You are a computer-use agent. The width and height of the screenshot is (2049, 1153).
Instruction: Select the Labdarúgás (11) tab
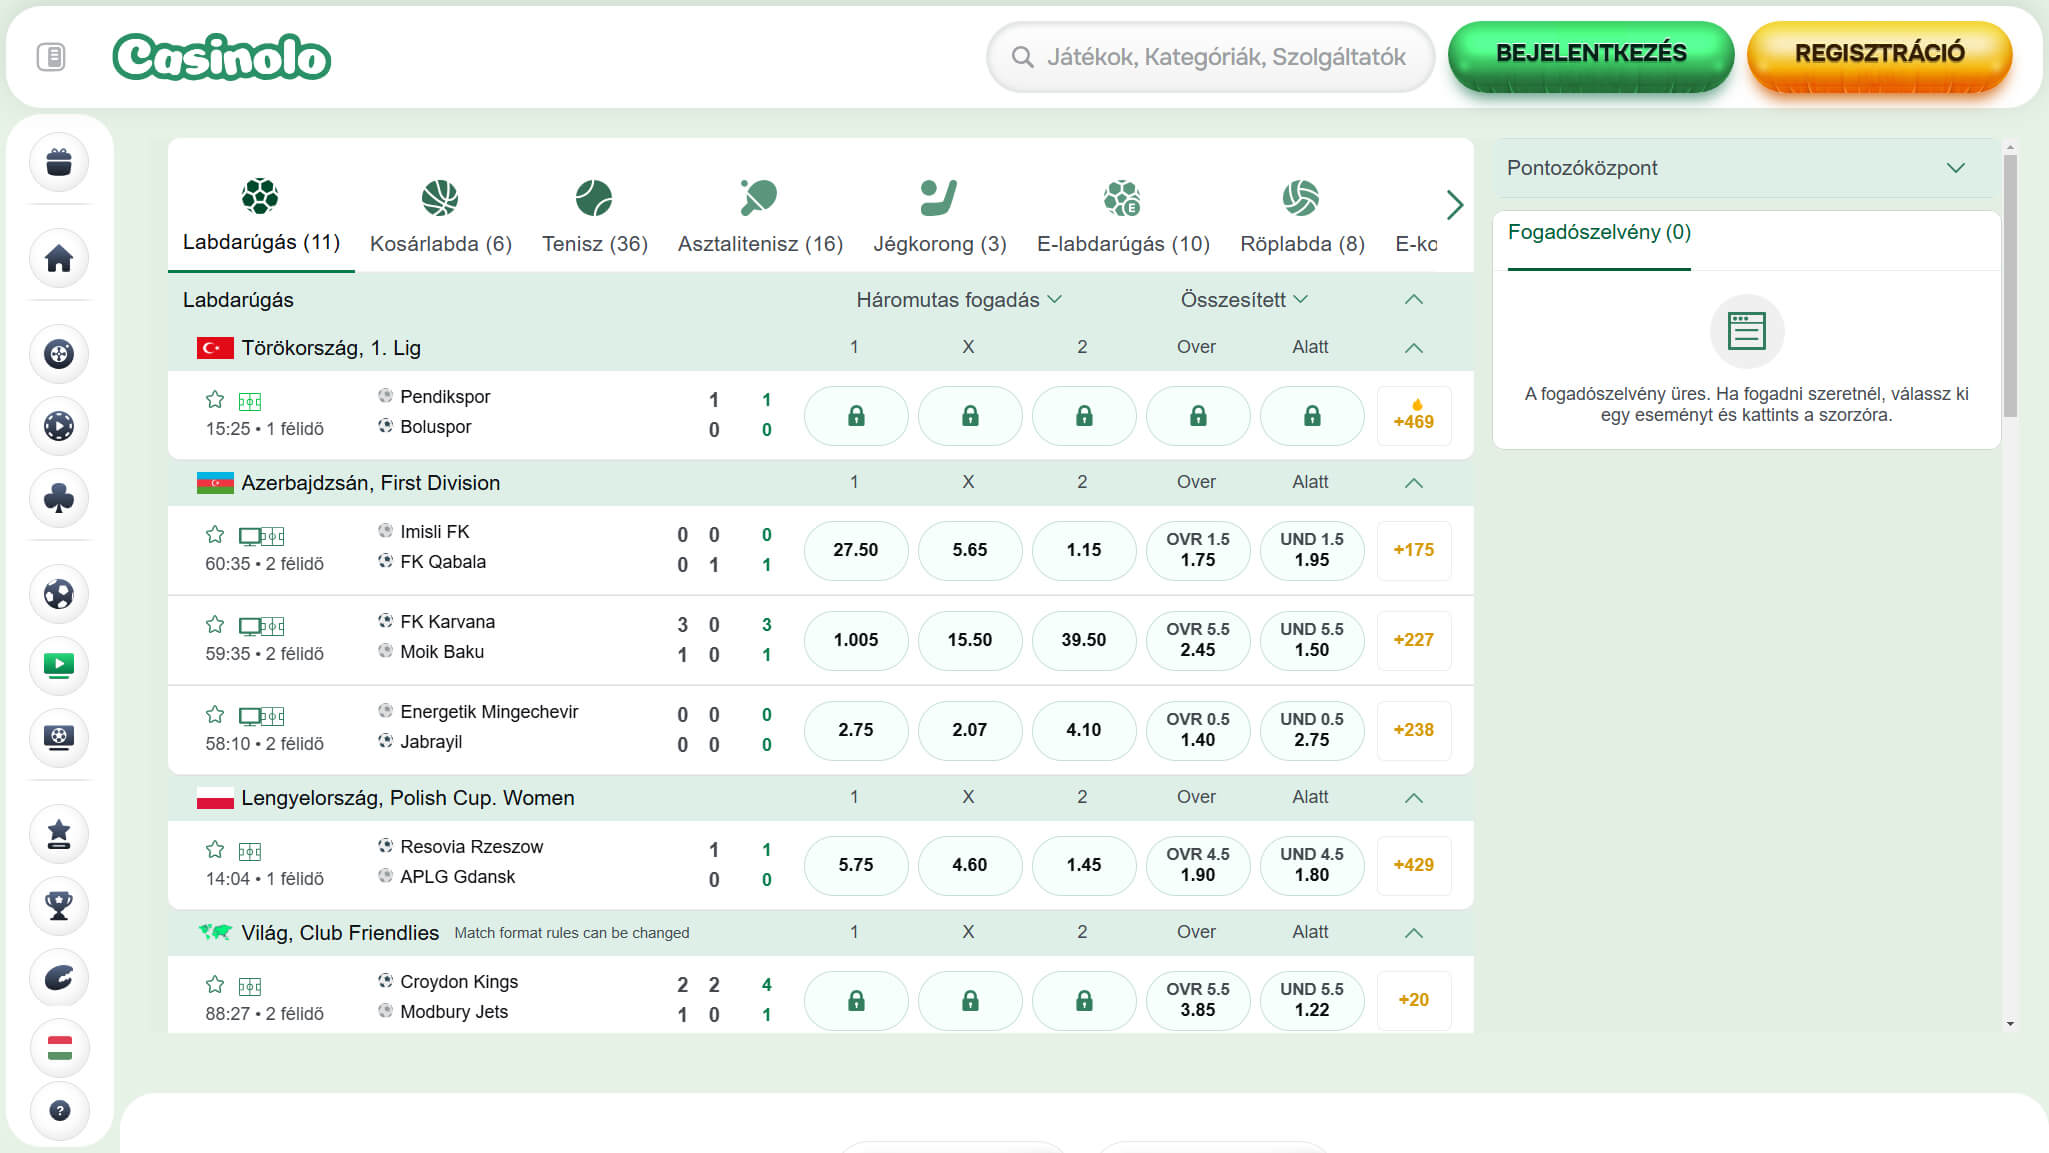[x=261, y=215]
